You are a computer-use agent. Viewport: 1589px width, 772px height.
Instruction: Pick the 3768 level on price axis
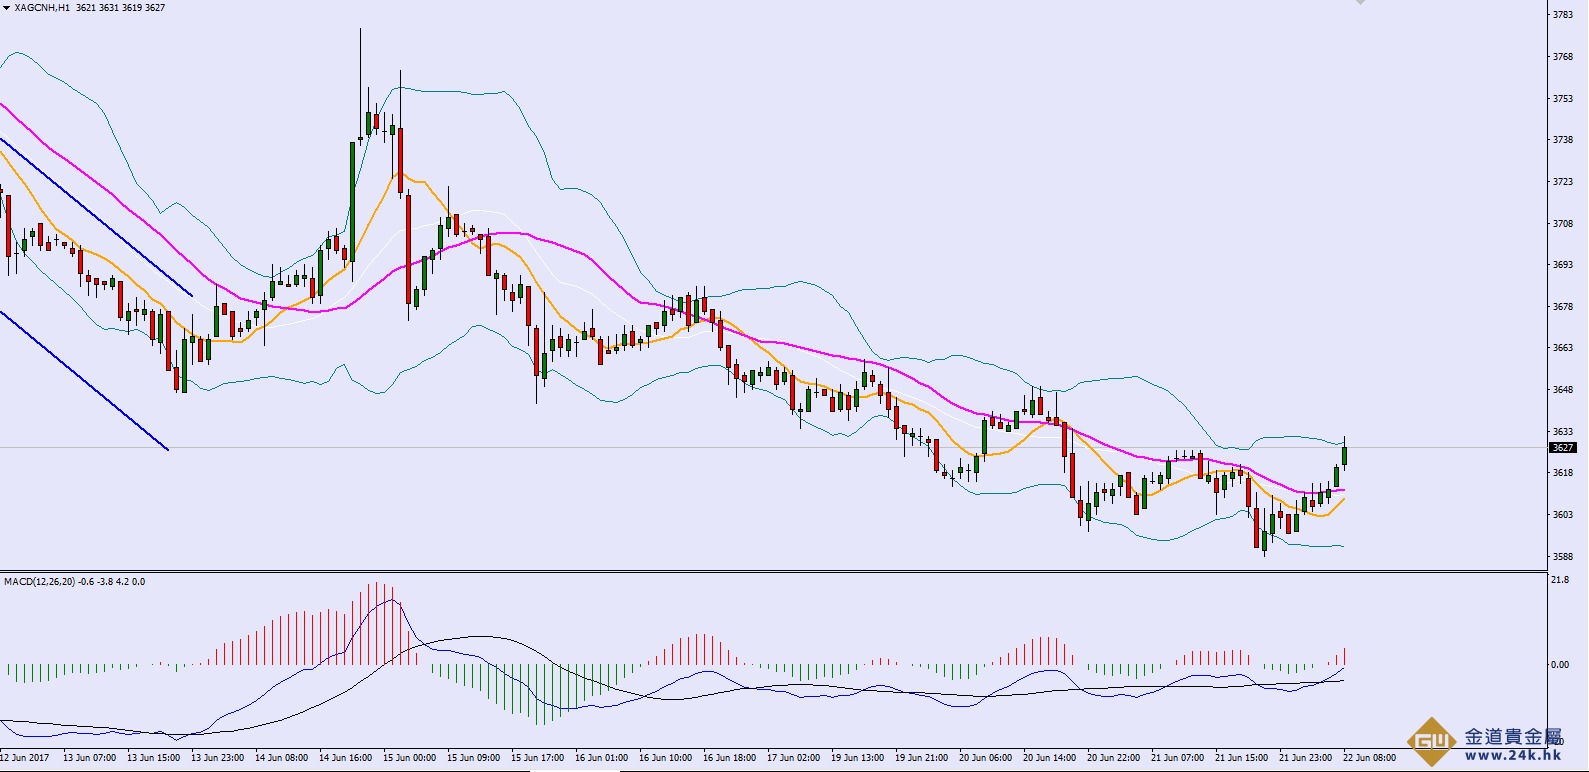click(1563, 57)
